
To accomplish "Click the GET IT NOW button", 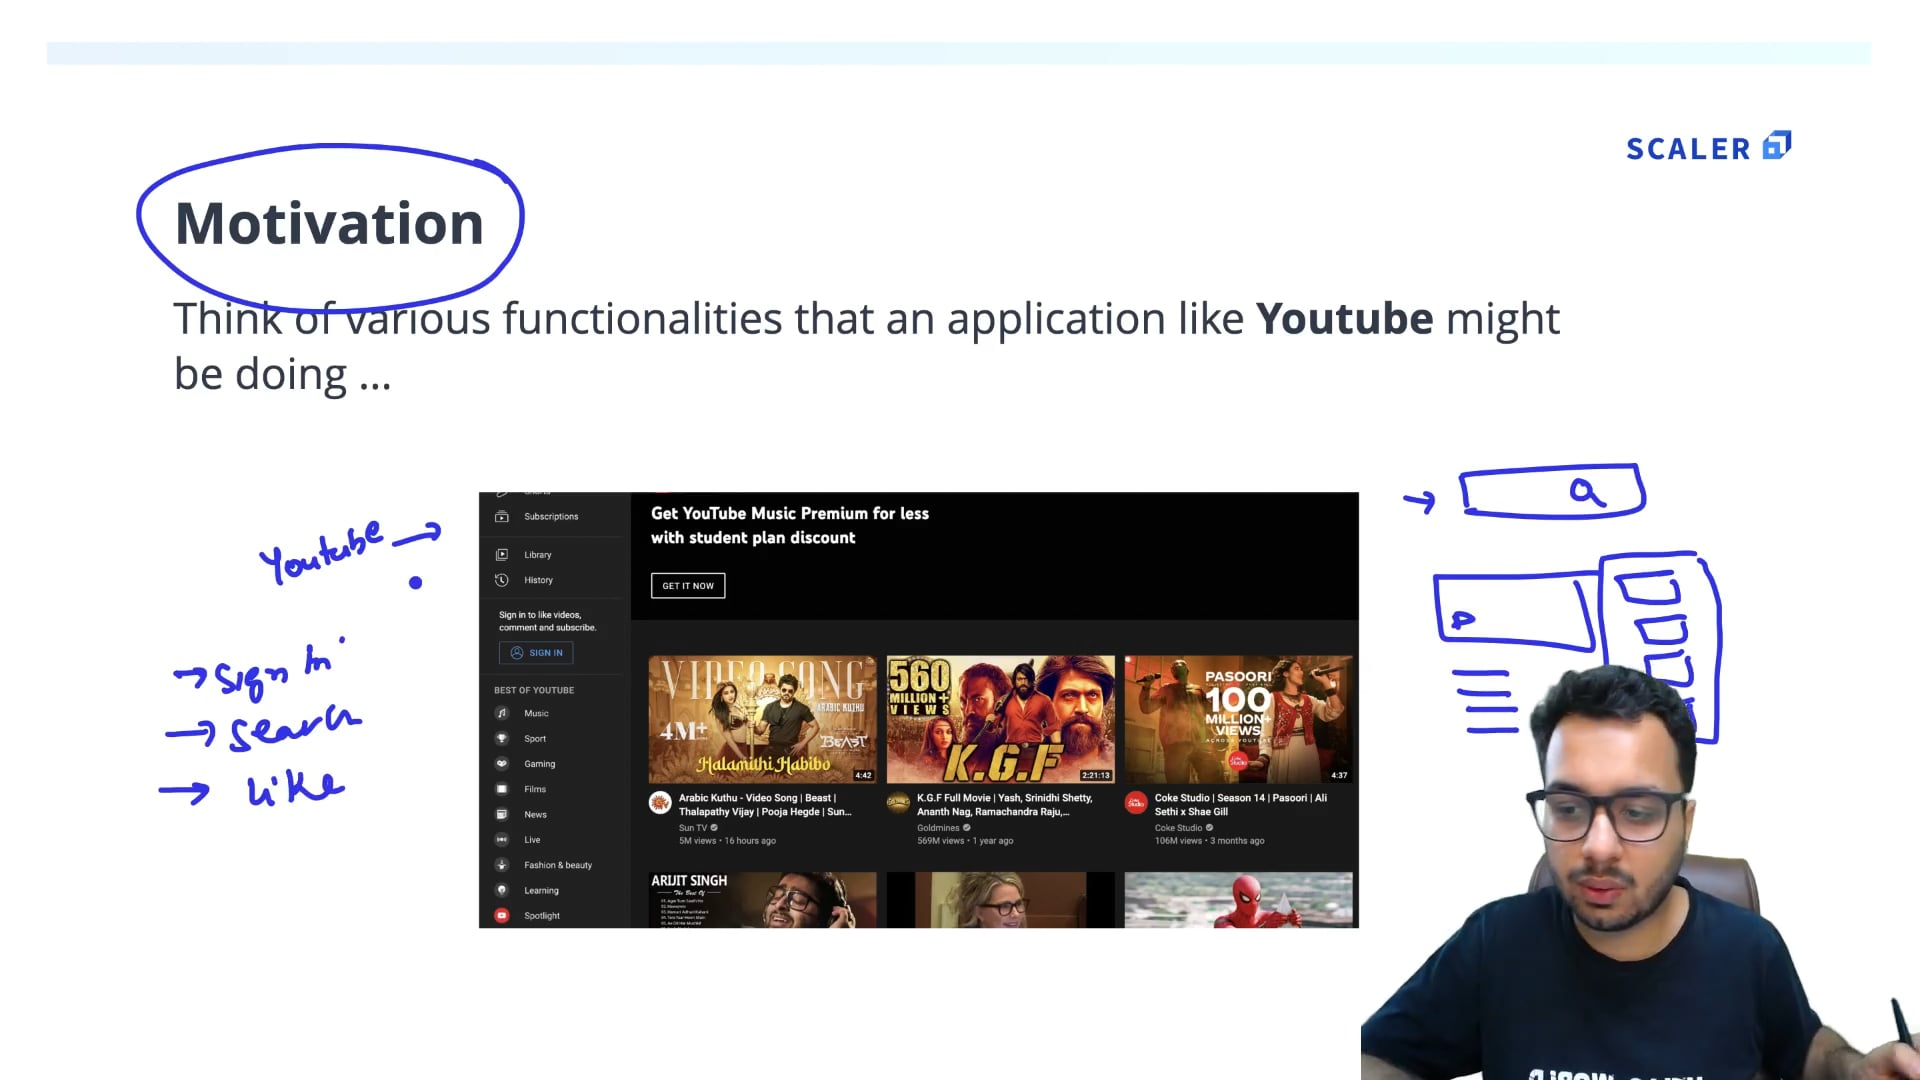I will click(x=688, y=586).
